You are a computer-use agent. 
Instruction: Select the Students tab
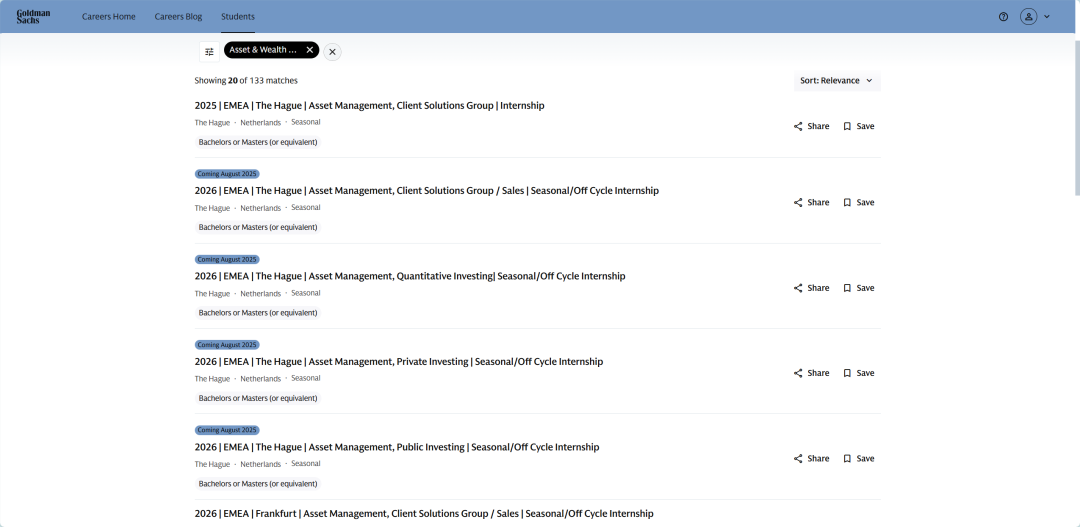pos(238,17)
